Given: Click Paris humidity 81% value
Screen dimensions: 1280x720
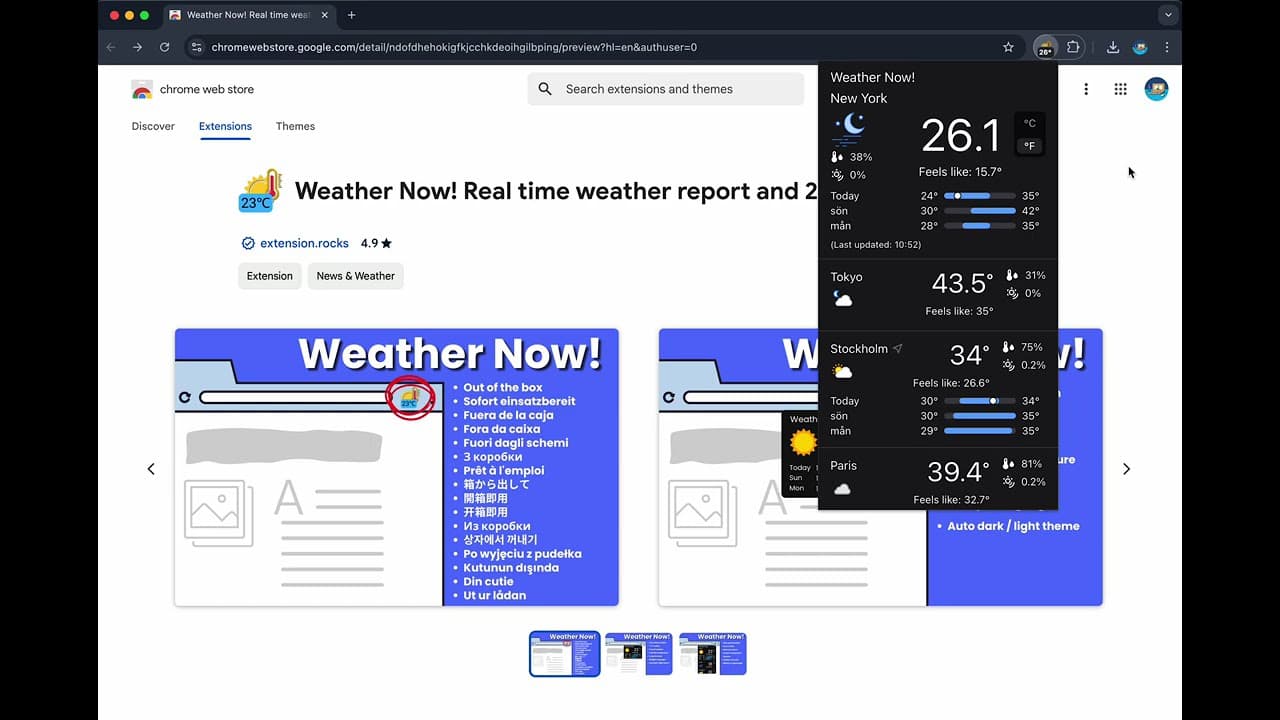Looking at the screenshot, I should click(1033, 464).
